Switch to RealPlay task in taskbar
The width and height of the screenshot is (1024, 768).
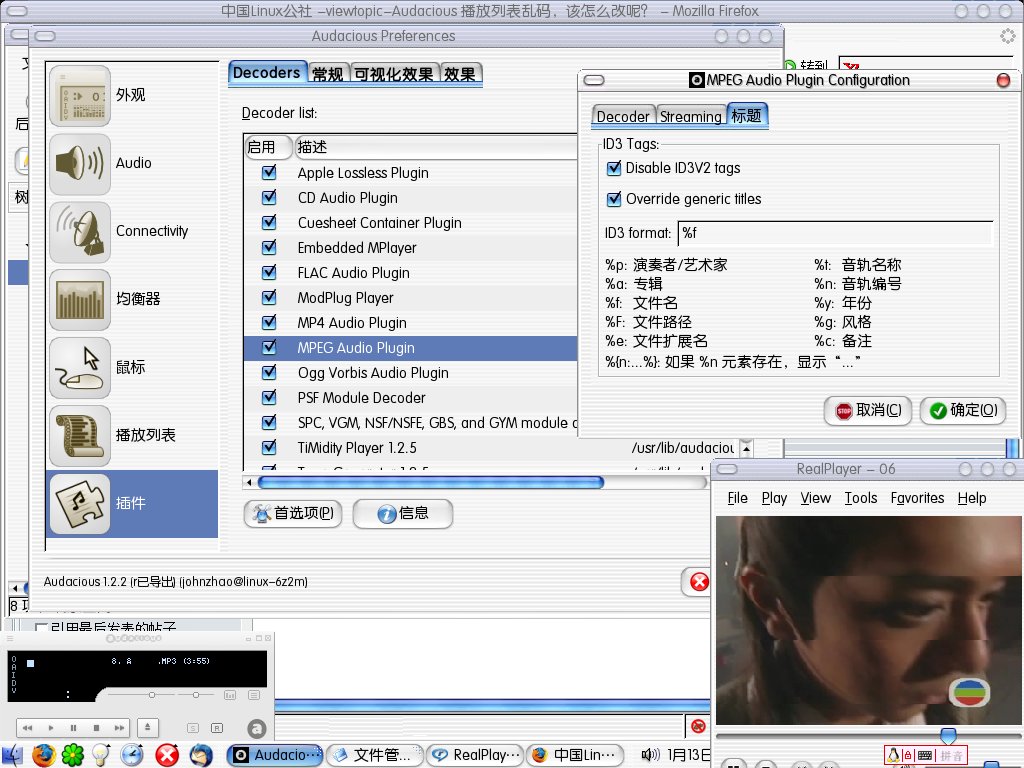coord(475,756)
